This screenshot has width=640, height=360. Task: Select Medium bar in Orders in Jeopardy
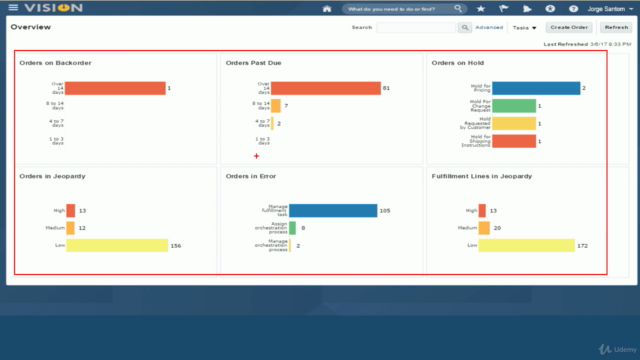coord(71,228)
